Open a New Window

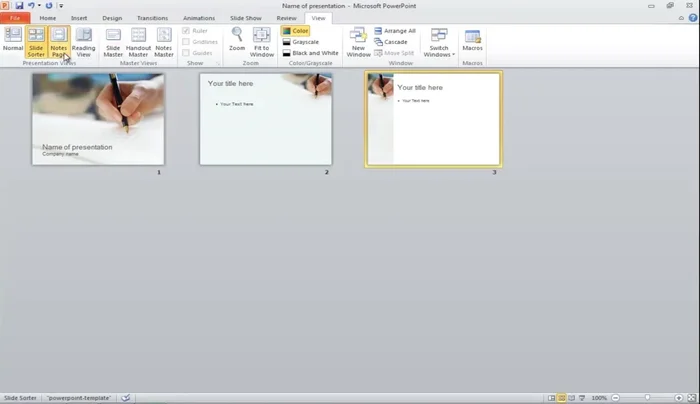pyautogui.click(x=358, y=41)
